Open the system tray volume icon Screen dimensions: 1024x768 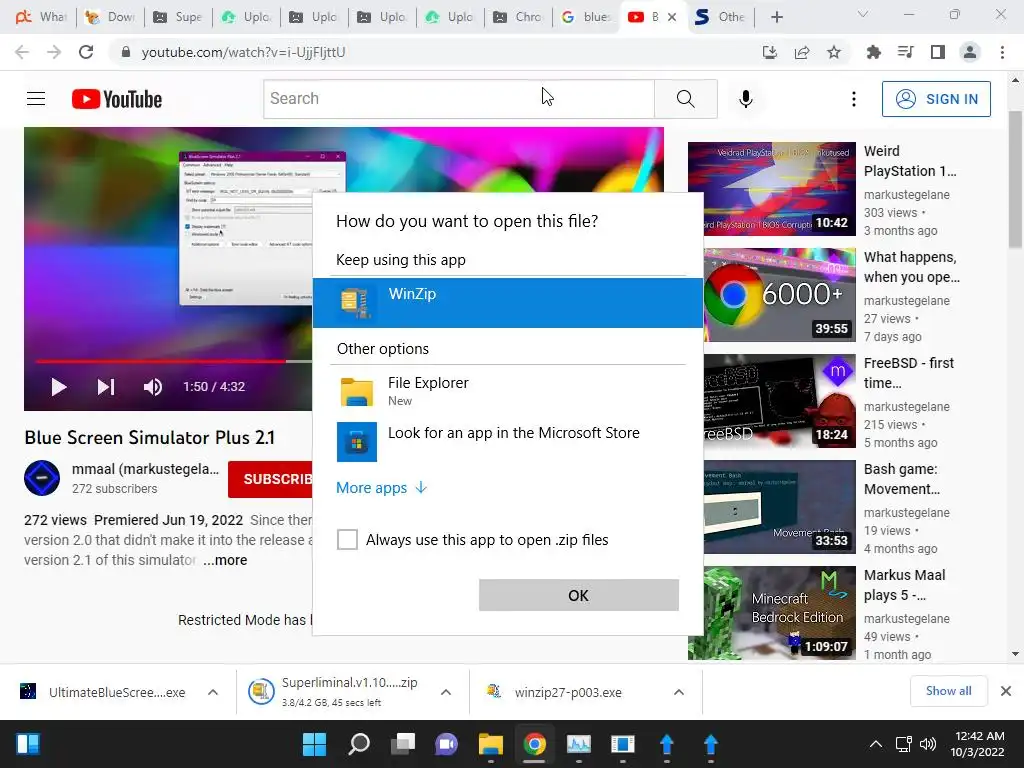click(928, 744)
